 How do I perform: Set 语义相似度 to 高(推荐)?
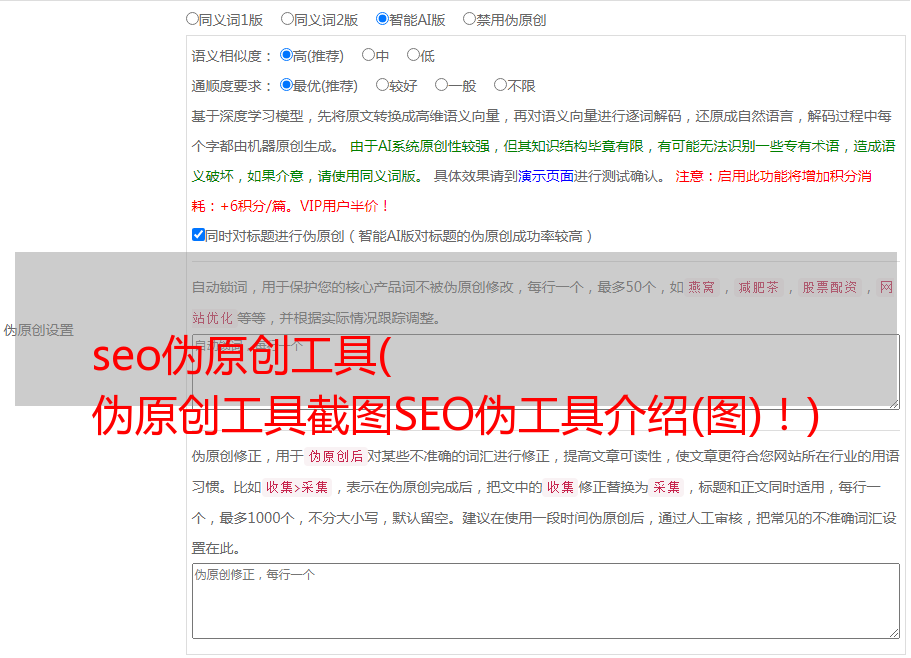286,55
